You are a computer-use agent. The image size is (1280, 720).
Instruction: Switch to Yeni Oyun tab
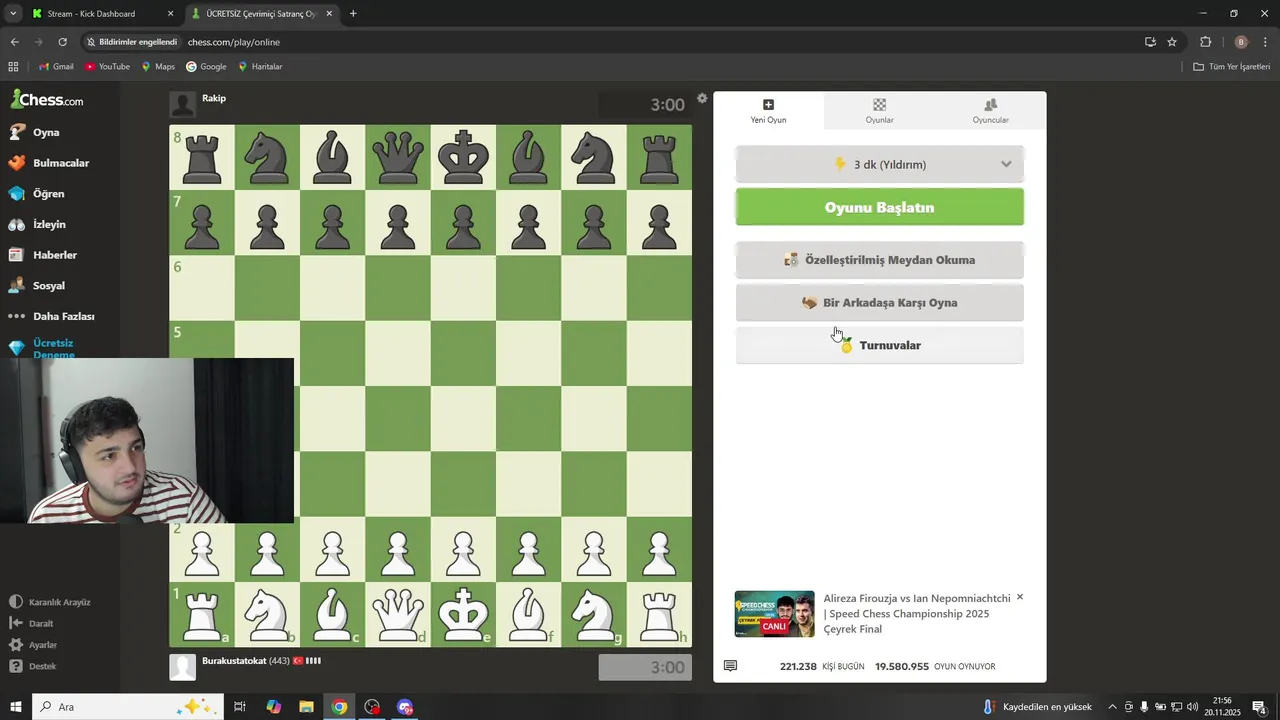coord(769,110)
